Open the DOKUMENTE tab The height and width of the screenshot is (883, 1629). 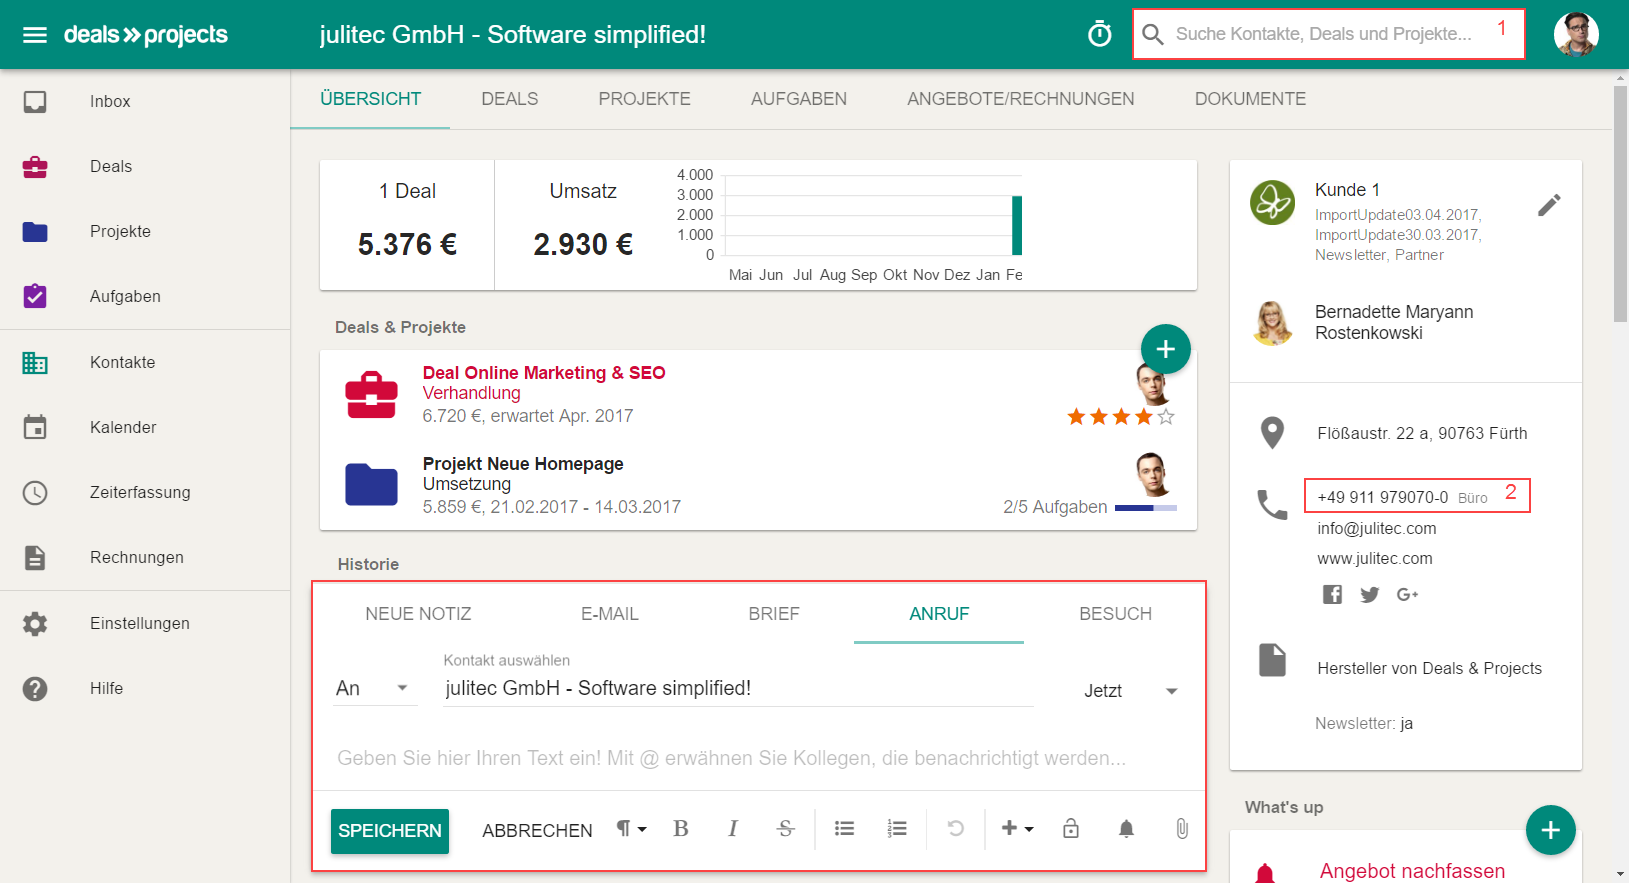click(x=1250, y=99)
